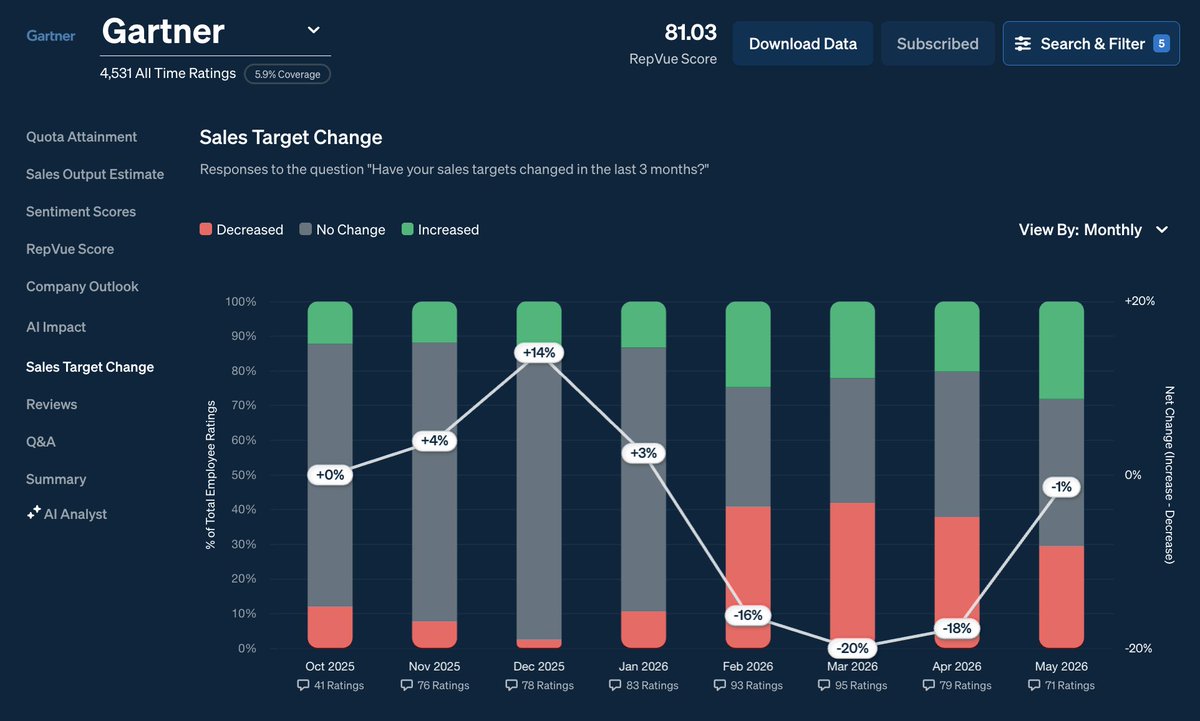Click the 83 Ratings label under Jan 2026
The width and height of the screenshot is (1200, 721).
[652, 685]
